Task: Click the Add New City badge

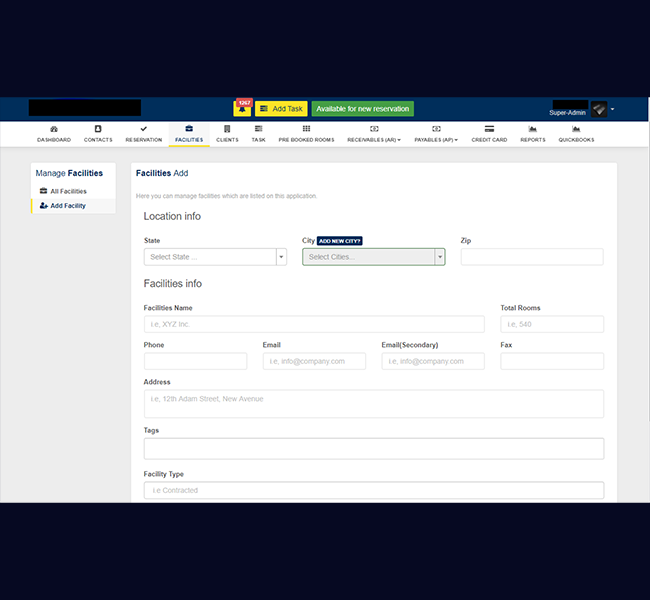Action: [340, 241]
